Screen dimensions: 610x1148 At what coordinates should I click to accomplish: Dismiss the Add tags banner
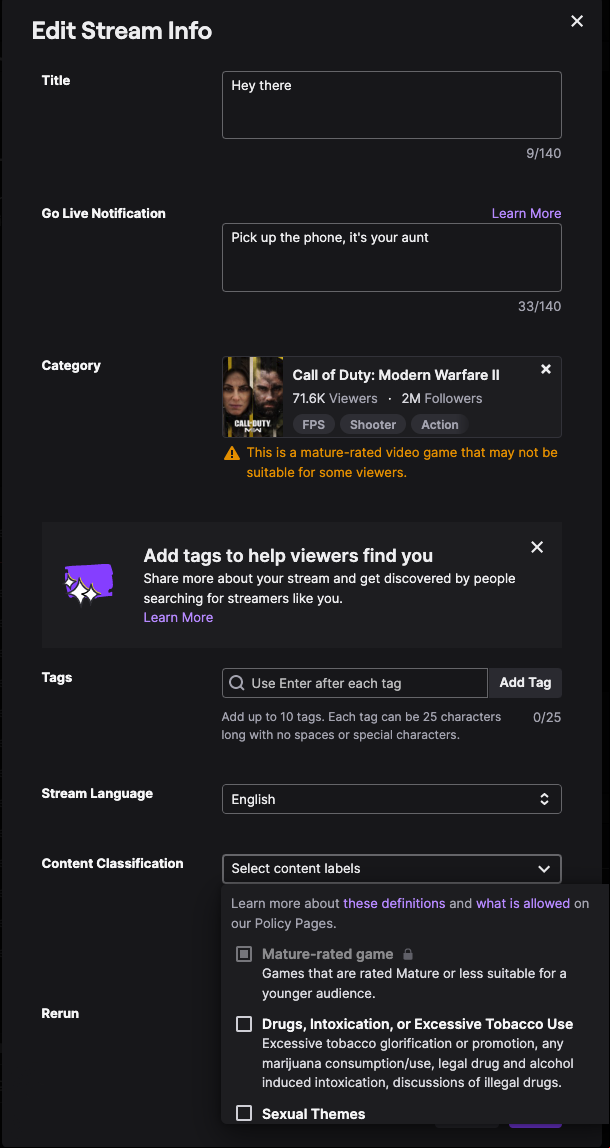click(537, 547)
